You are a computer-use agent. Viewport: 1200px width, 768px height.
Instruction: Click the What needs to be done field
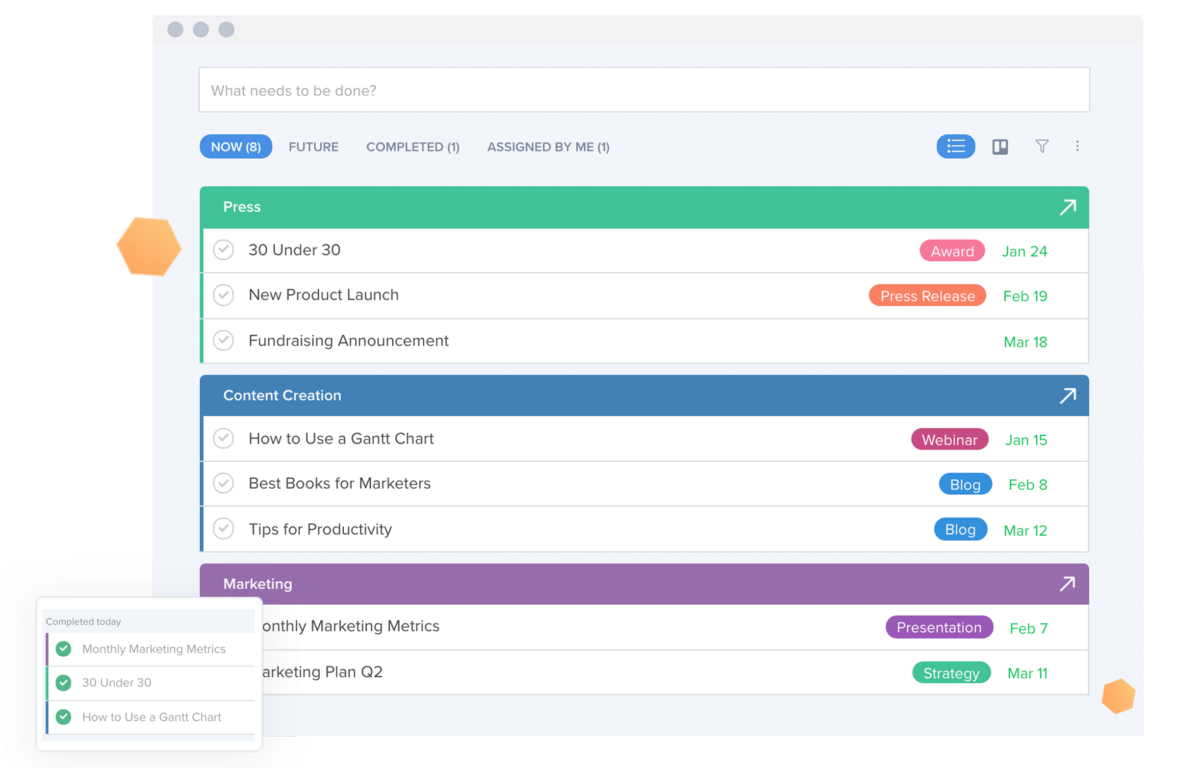644,90
